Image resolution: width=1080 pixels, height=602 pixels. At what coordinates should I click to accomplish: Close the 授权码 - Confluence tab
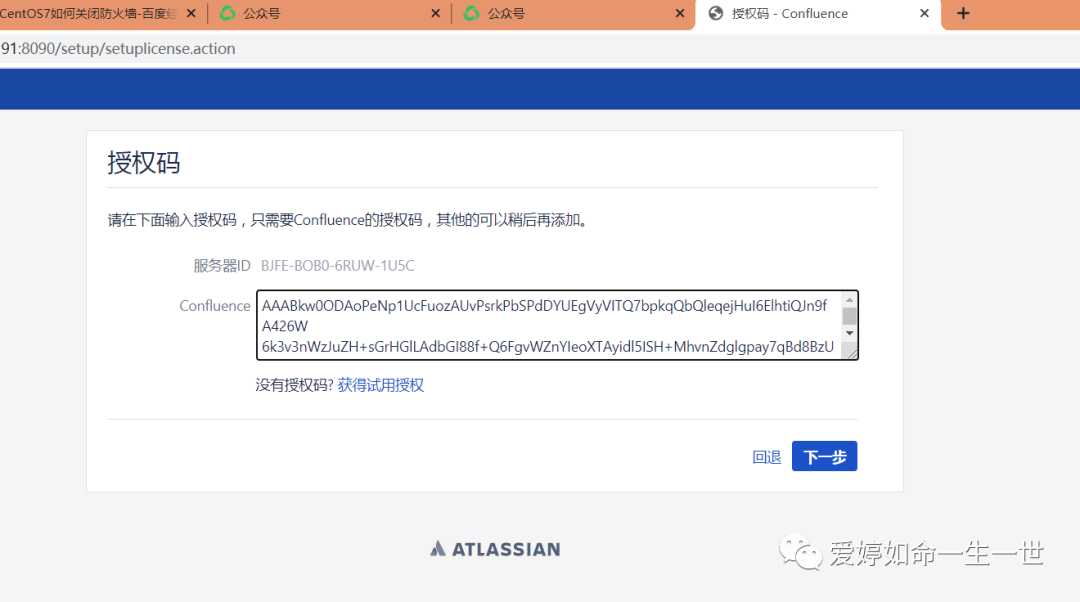click(x=924, y=14)
